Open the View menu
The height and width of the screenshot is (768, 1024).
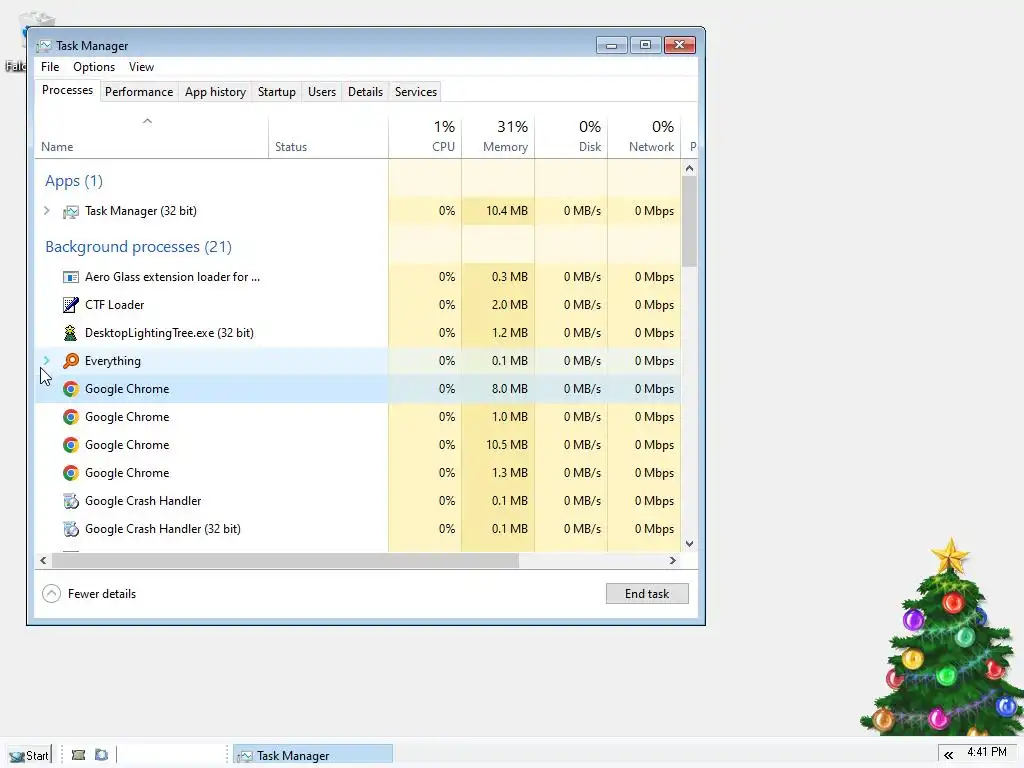[x=141, y=67]
